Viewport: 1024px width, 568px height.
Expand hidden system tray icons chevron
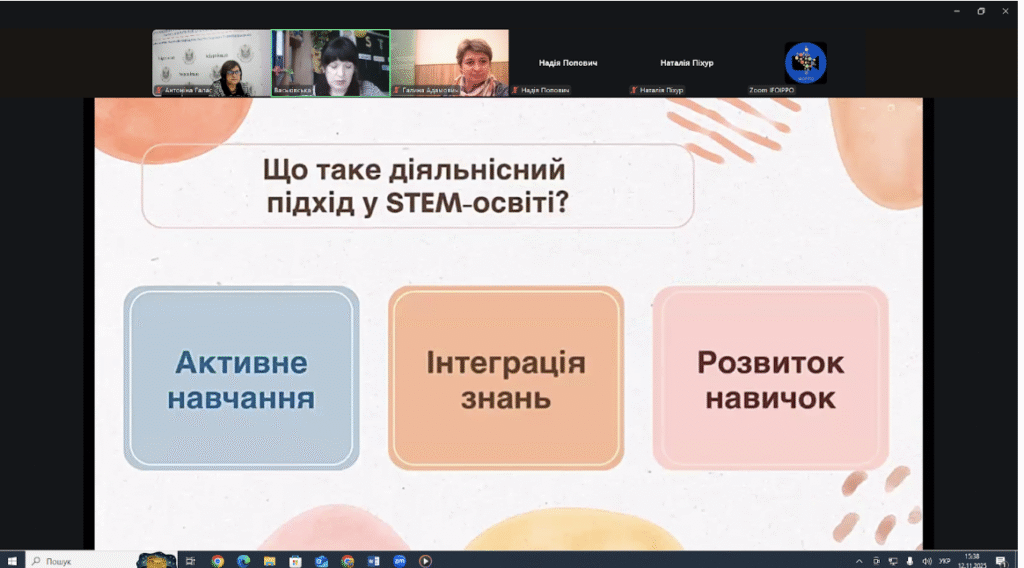[x=859, y=561]
